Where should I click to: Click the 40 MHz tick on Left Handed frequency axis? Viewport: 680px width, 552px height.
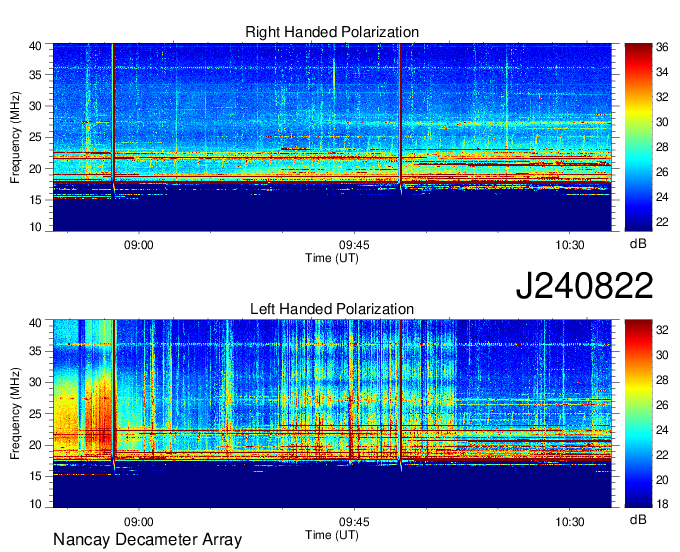point(35,323)
